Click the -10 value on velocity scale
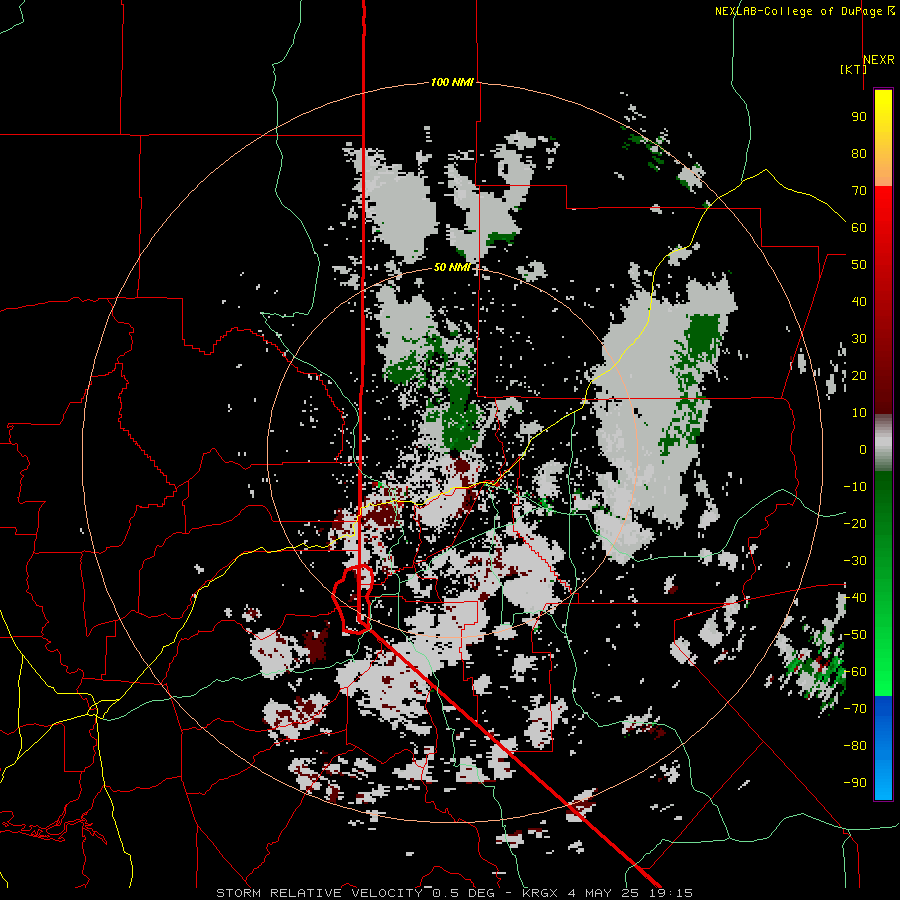Image resolution: width=900 pixels, height=900 pixels. (x=855, y=487)
